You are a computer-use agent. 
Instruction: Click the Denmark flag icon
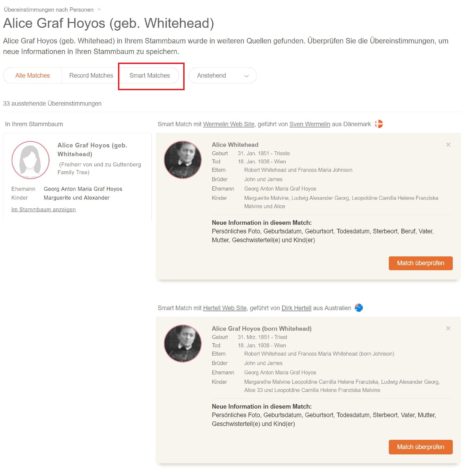point(379,124)
